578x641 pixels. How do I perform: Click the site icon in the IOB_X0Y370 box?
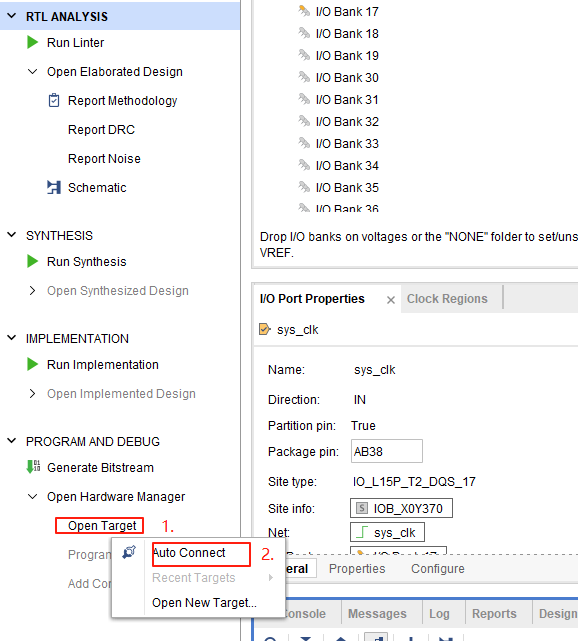pos(362,508)
